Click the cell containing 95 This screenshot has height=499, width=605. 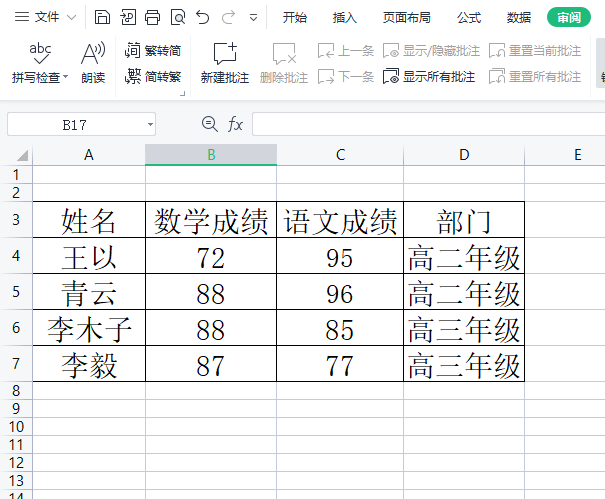coord(340,256)
